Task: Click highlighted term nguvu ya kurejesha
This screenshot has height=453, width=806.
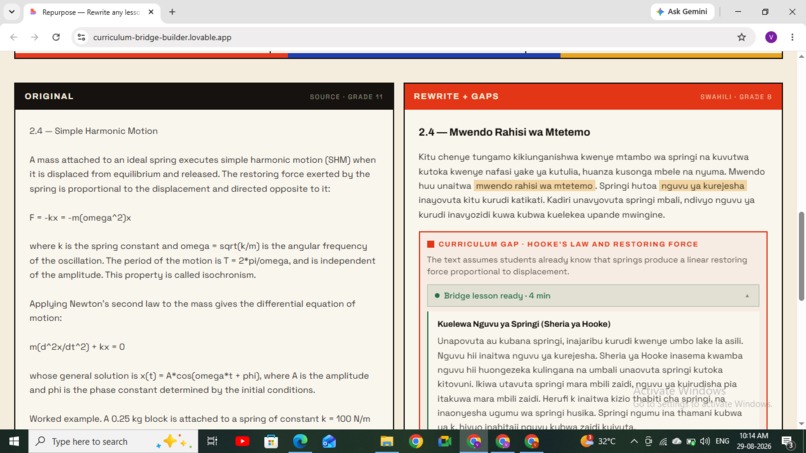Action: [702, 186]
